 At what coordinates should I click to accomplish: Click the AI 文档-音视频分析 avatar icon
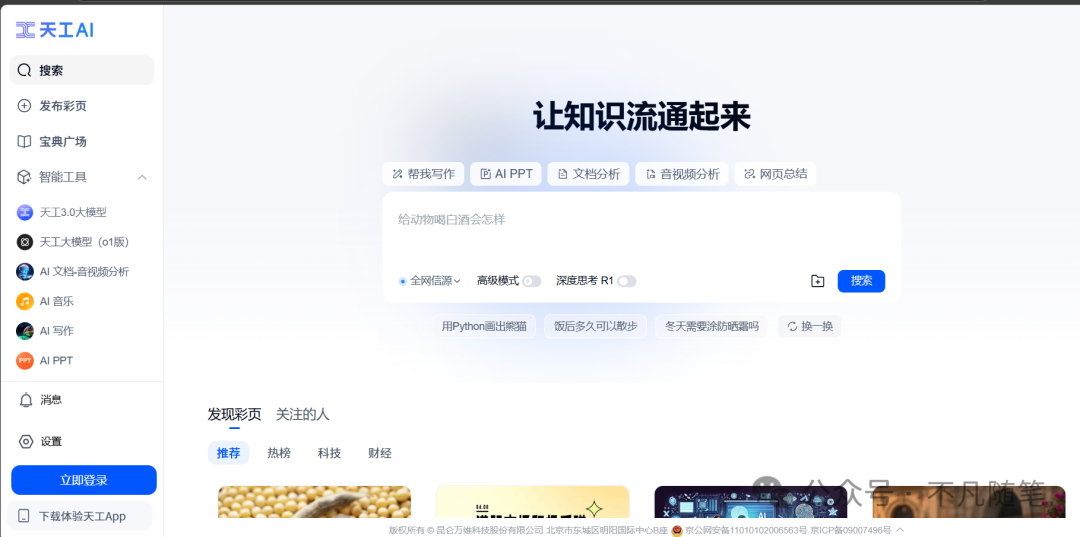click(25, 271)
